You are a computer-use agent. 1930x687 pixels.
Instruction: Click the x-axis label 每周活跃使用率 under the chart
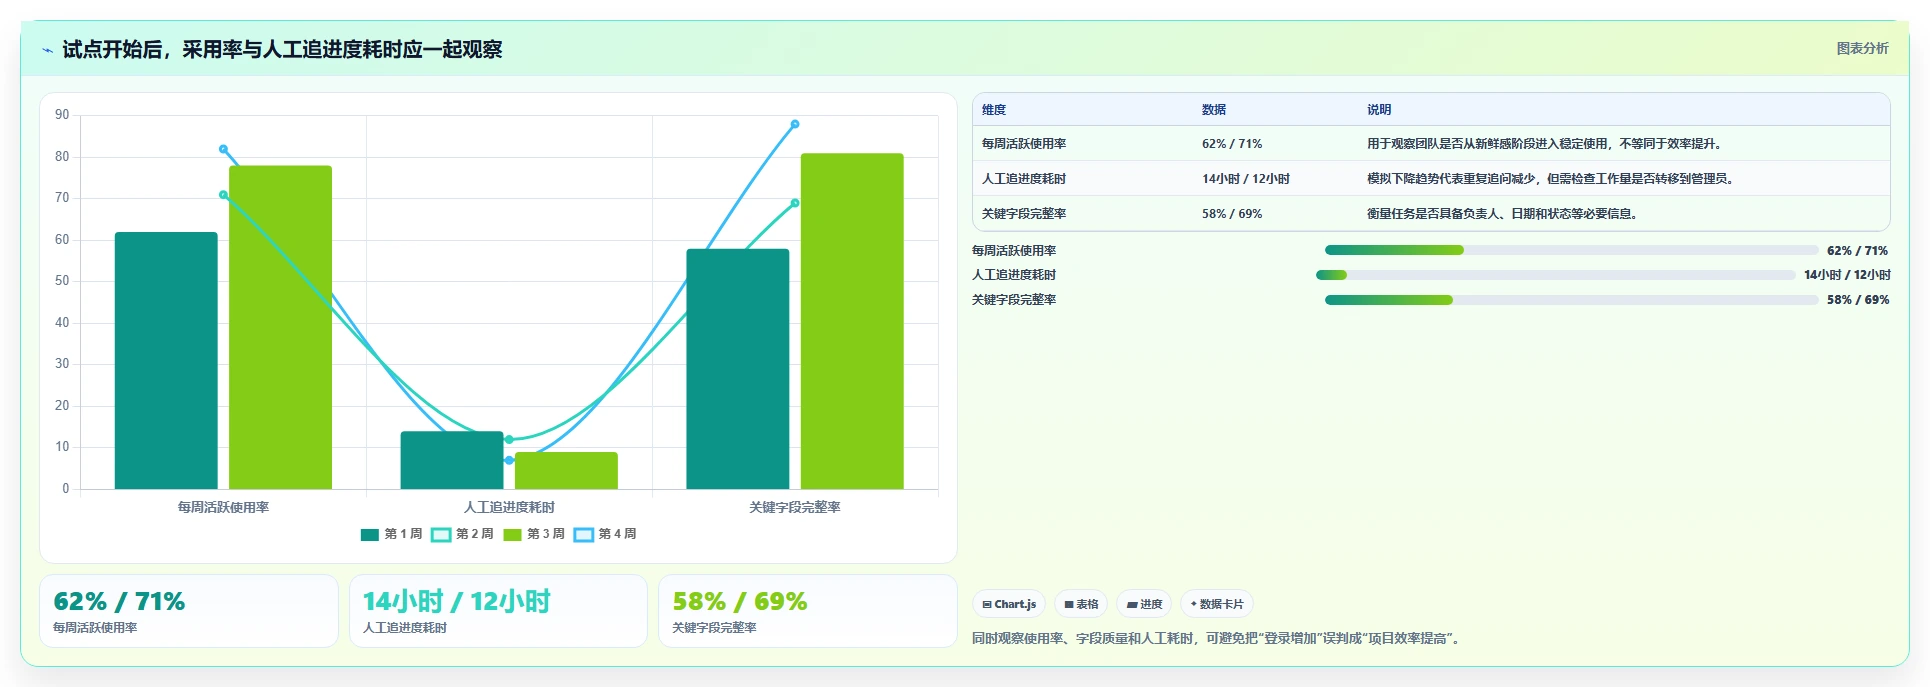(x=223, y=508)
